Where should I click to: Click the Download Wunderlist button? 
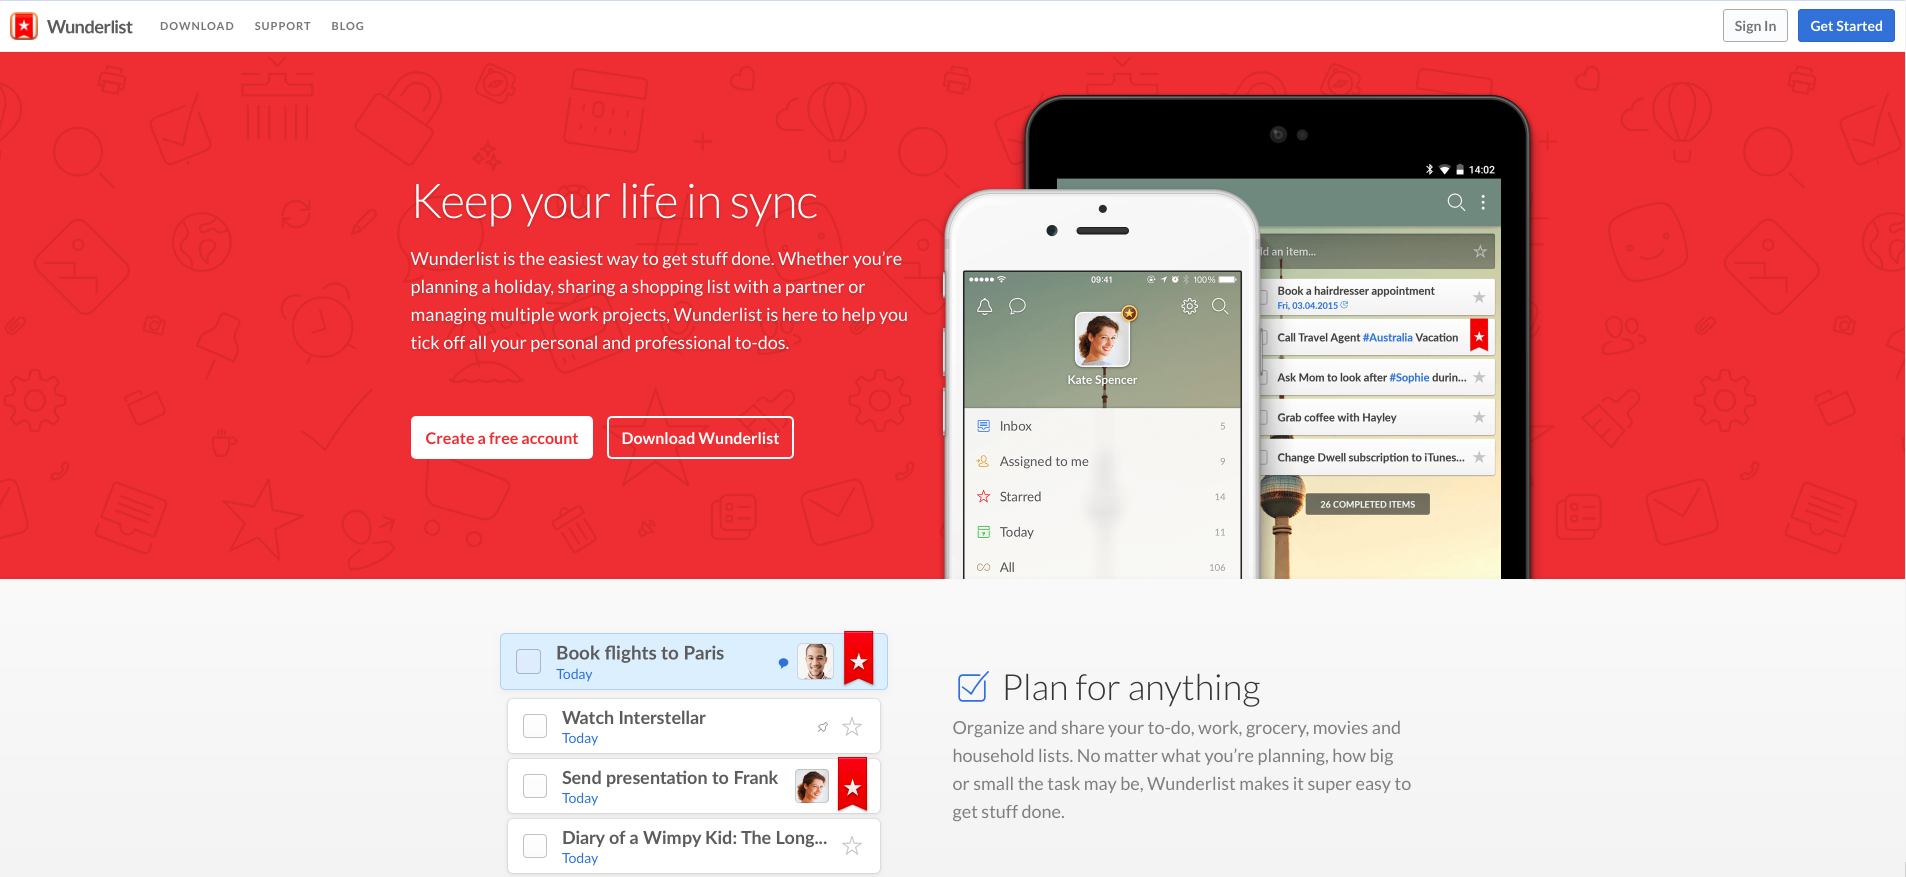click(x=700, y=438)
